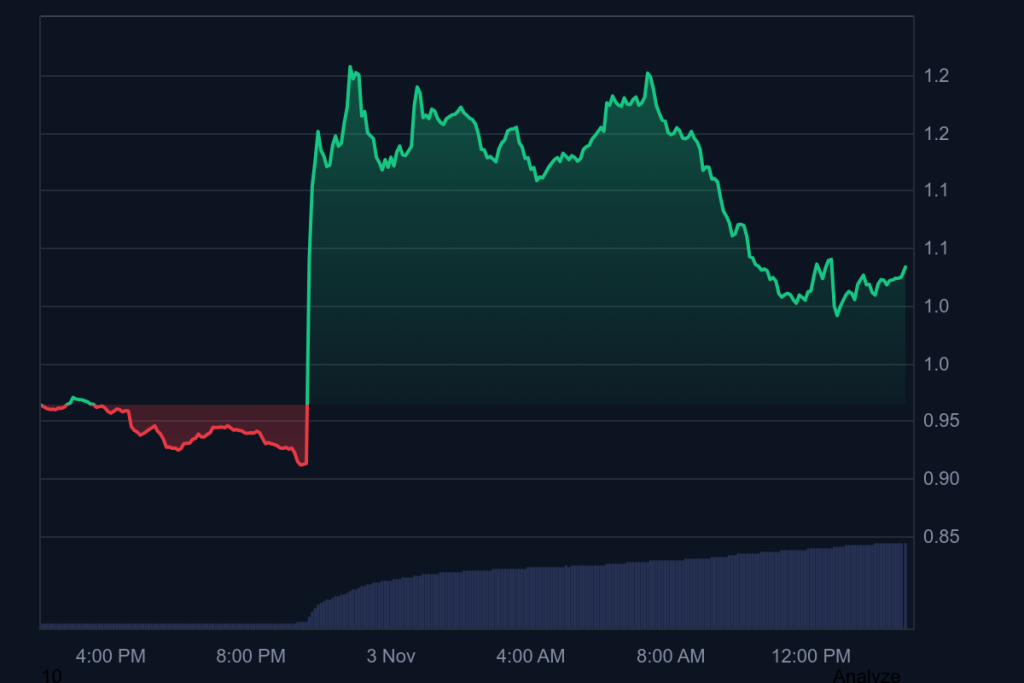This screenshot has height=683, width=1024.
Task: Click the green dip low near 12:00 PM
Action: coord(837,315)
